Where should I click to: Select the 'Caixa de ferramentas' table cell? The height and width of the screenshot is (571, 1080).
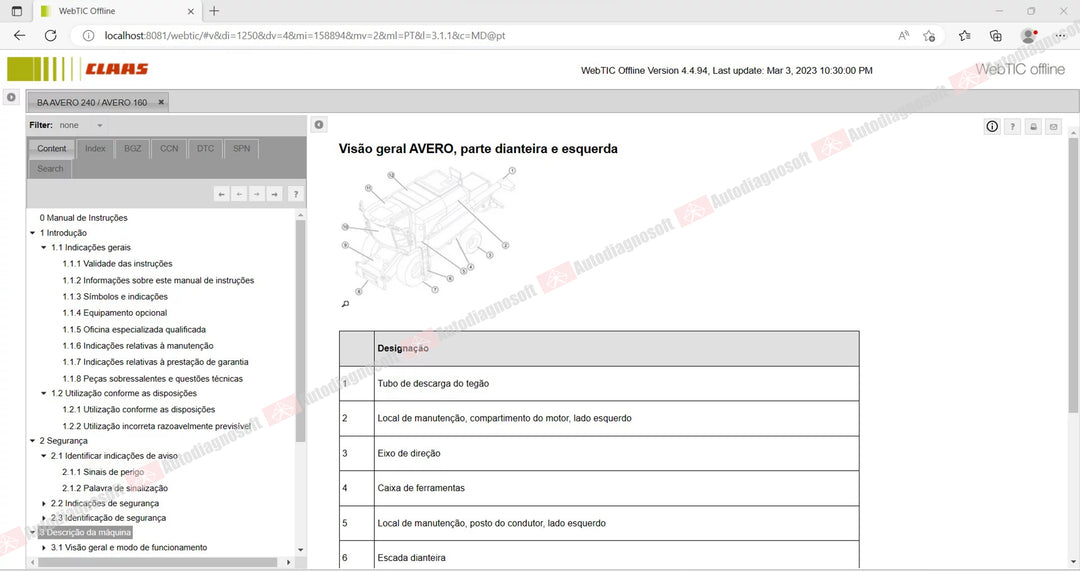[x=616, y=488]
